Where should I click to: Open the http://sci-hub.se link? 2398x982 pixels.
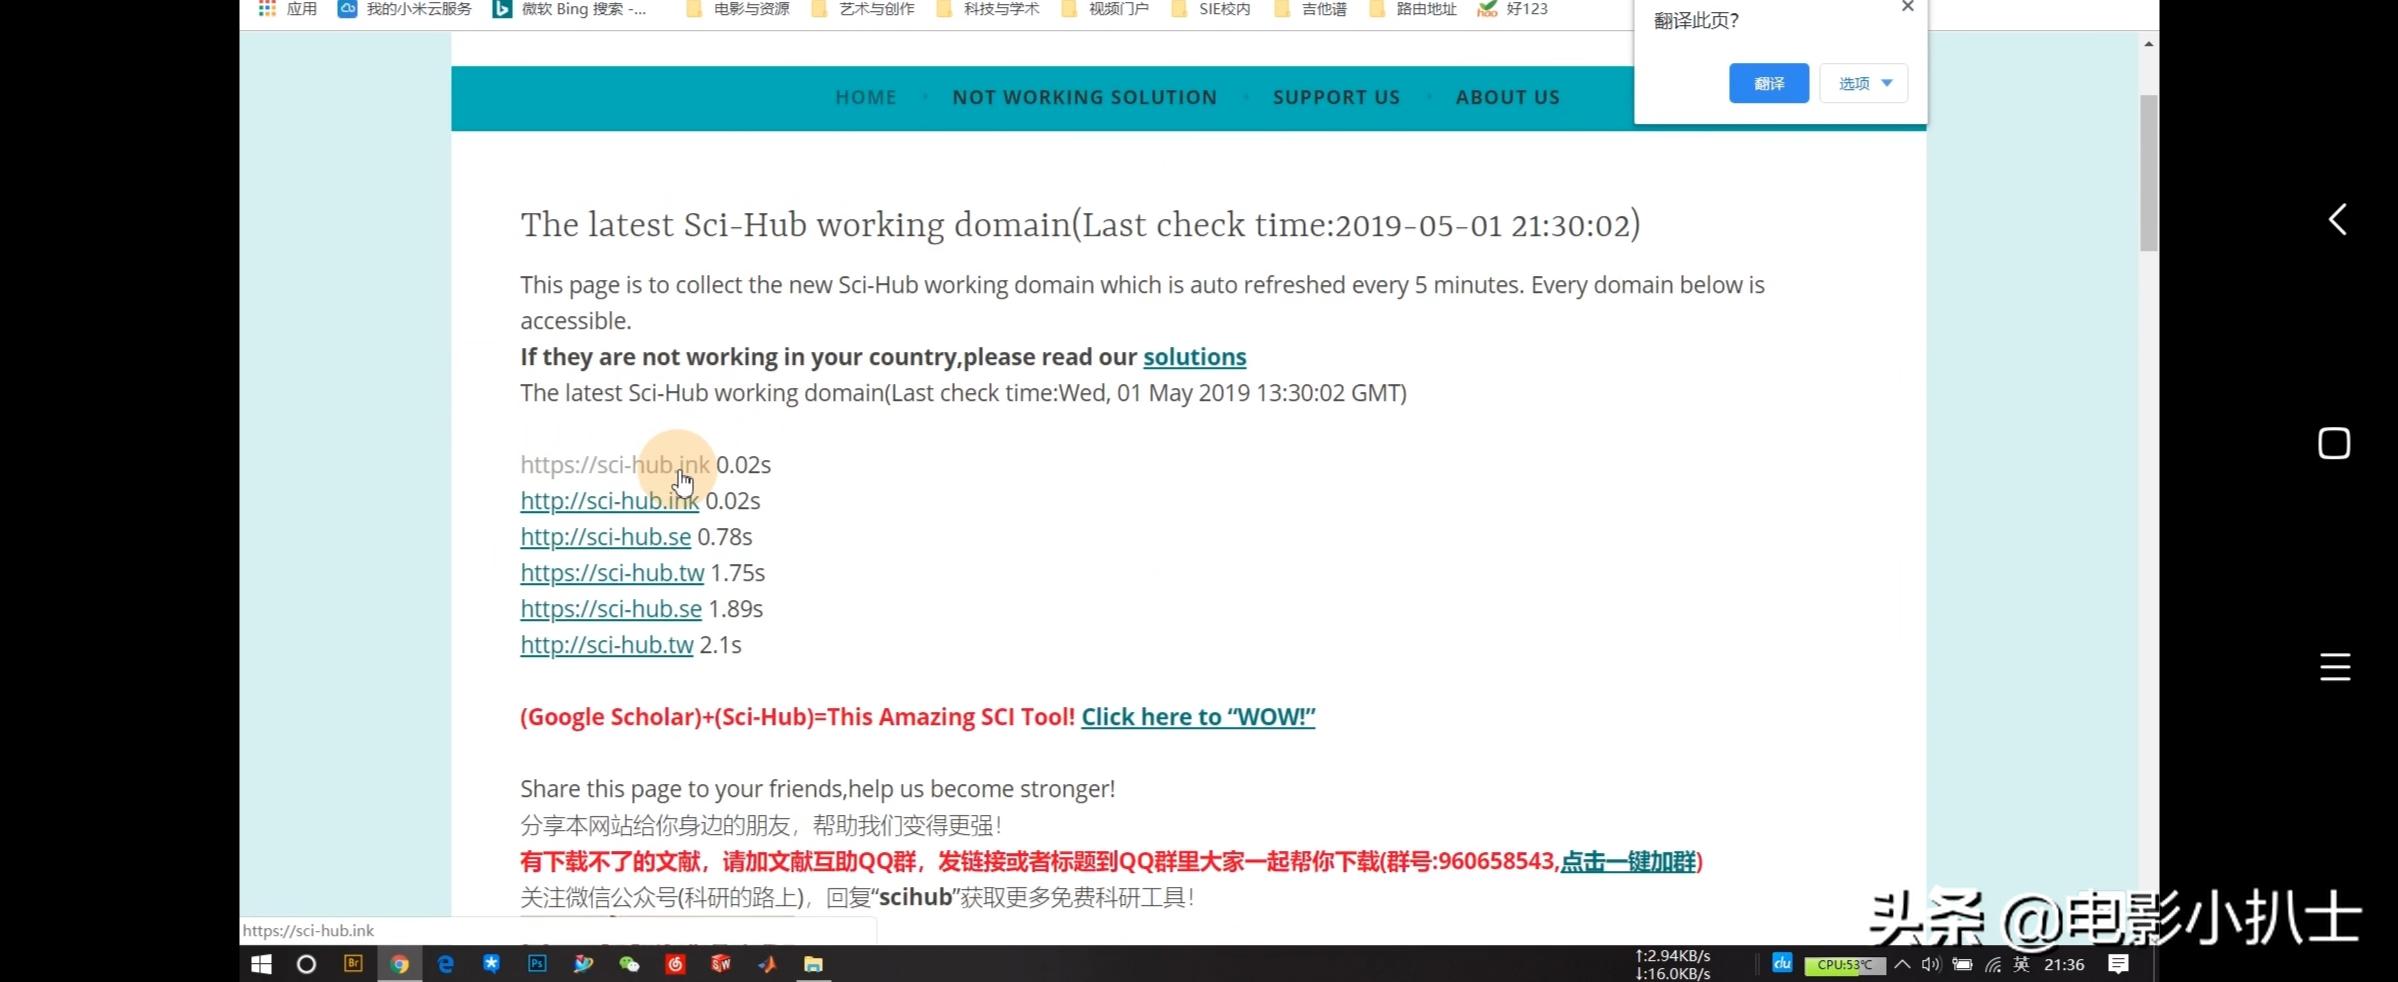606,537
